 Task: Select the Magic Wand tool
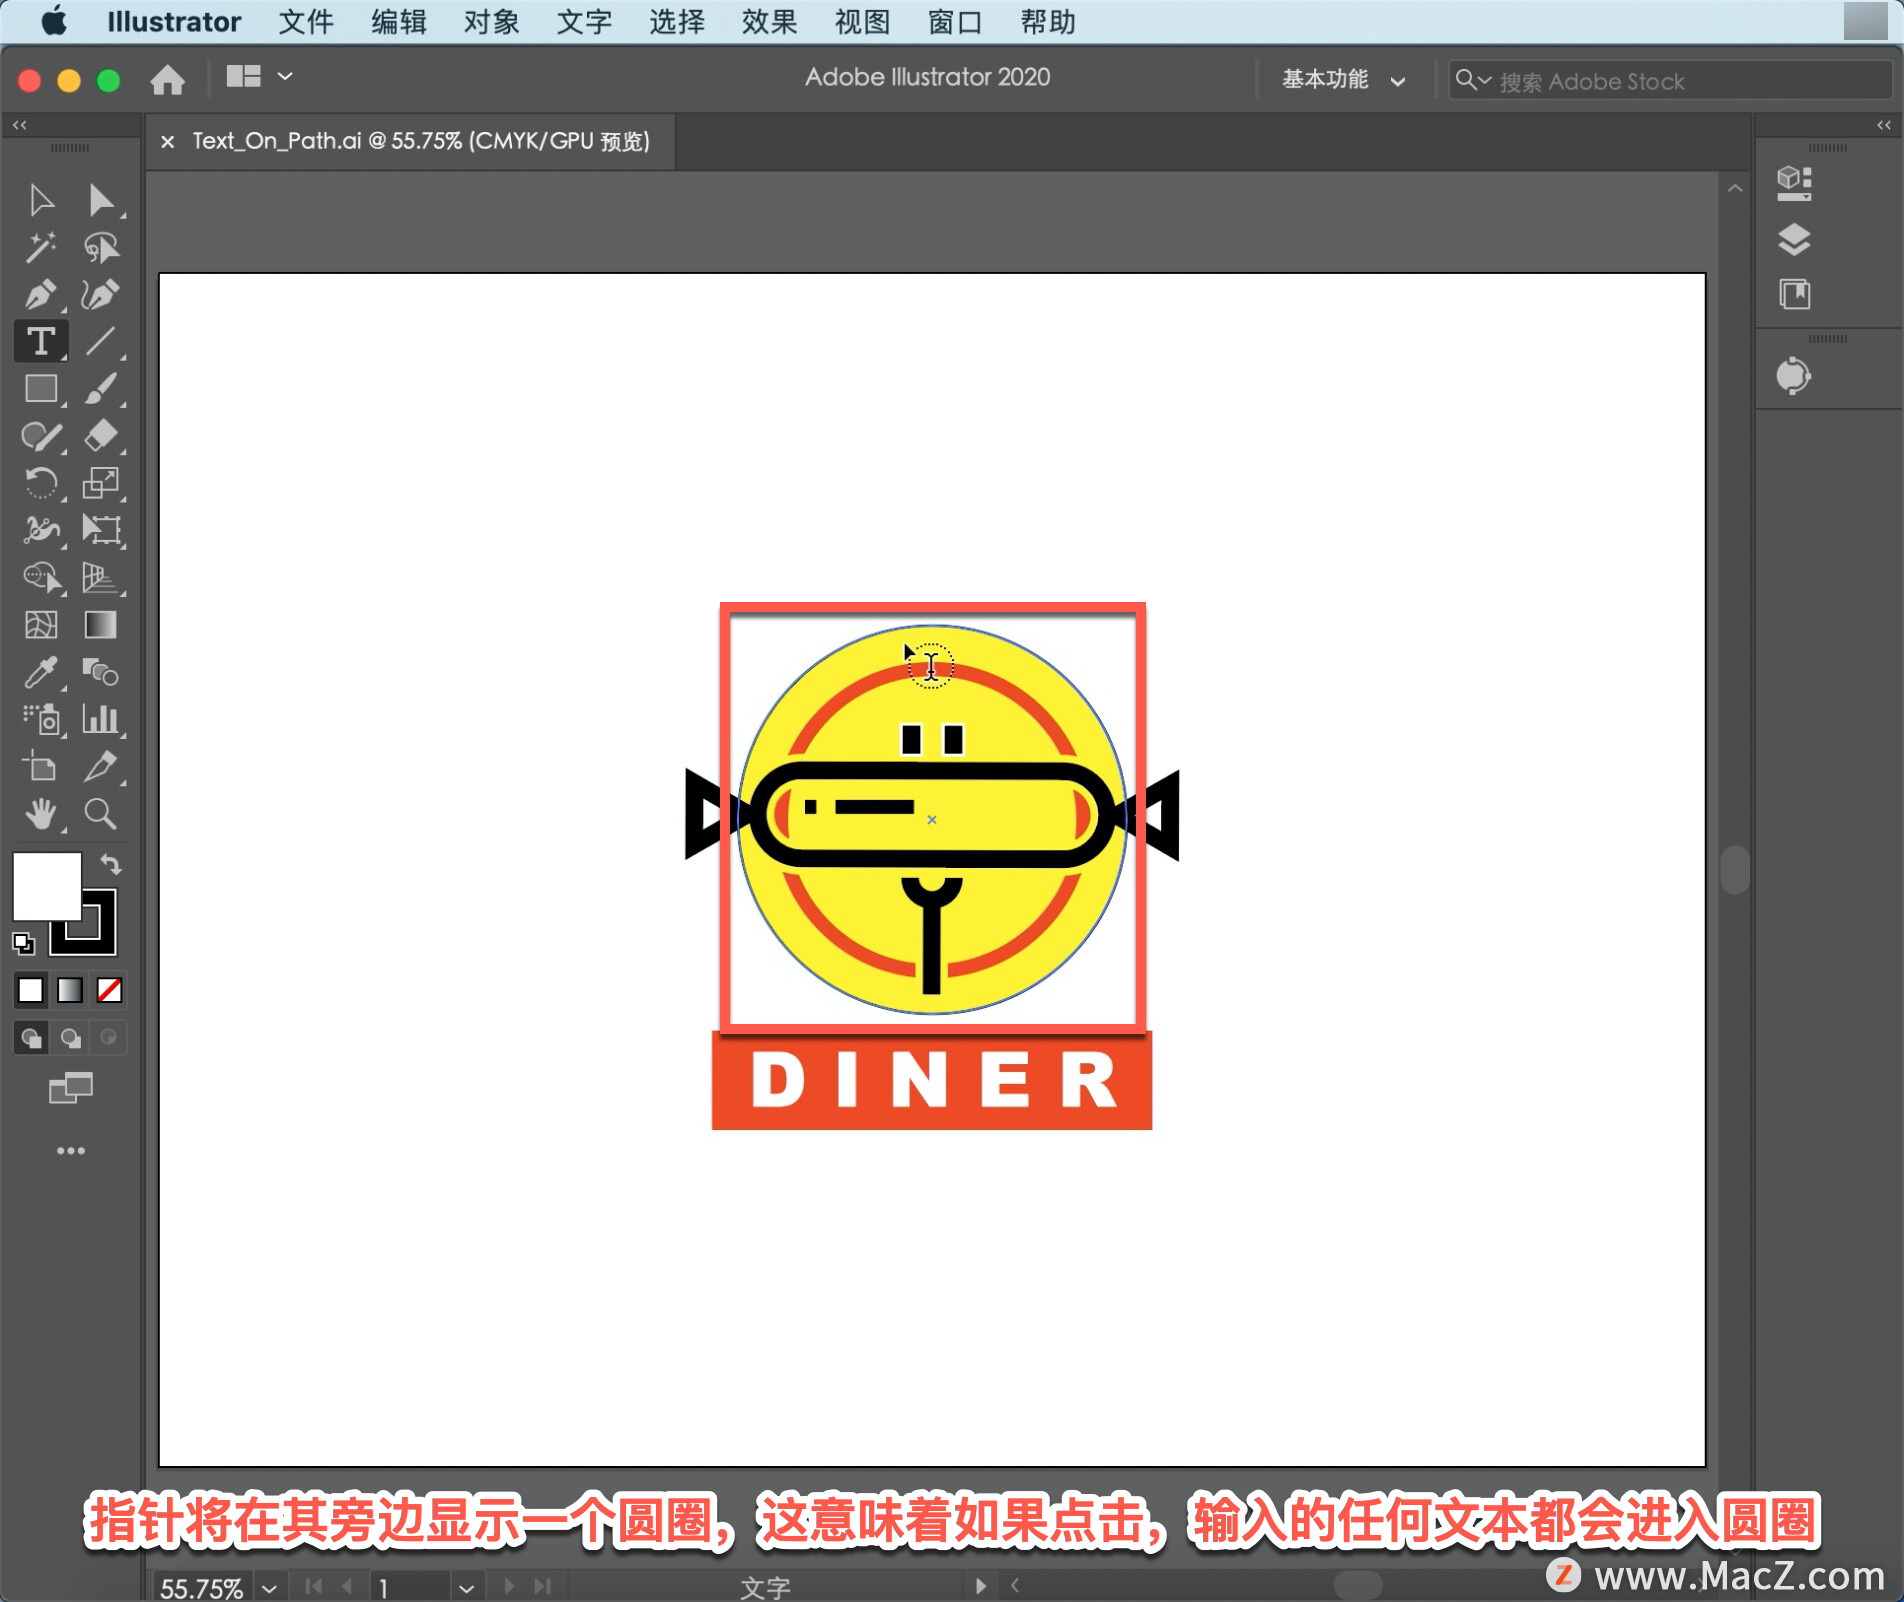41,247
